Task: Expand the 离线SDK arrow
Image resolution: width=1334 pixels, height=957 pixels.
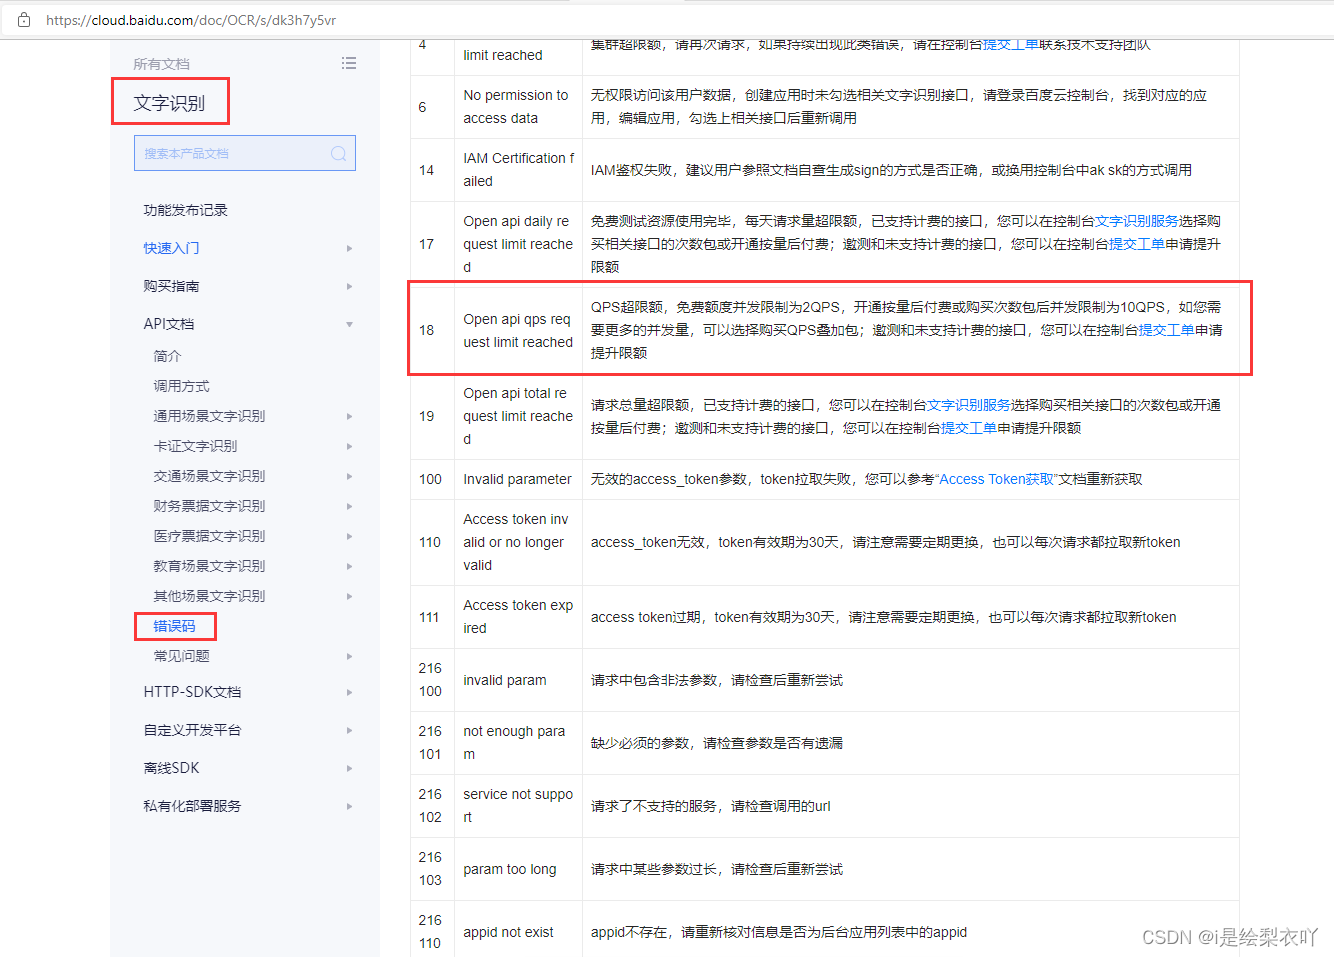Action: click(349, 768)
